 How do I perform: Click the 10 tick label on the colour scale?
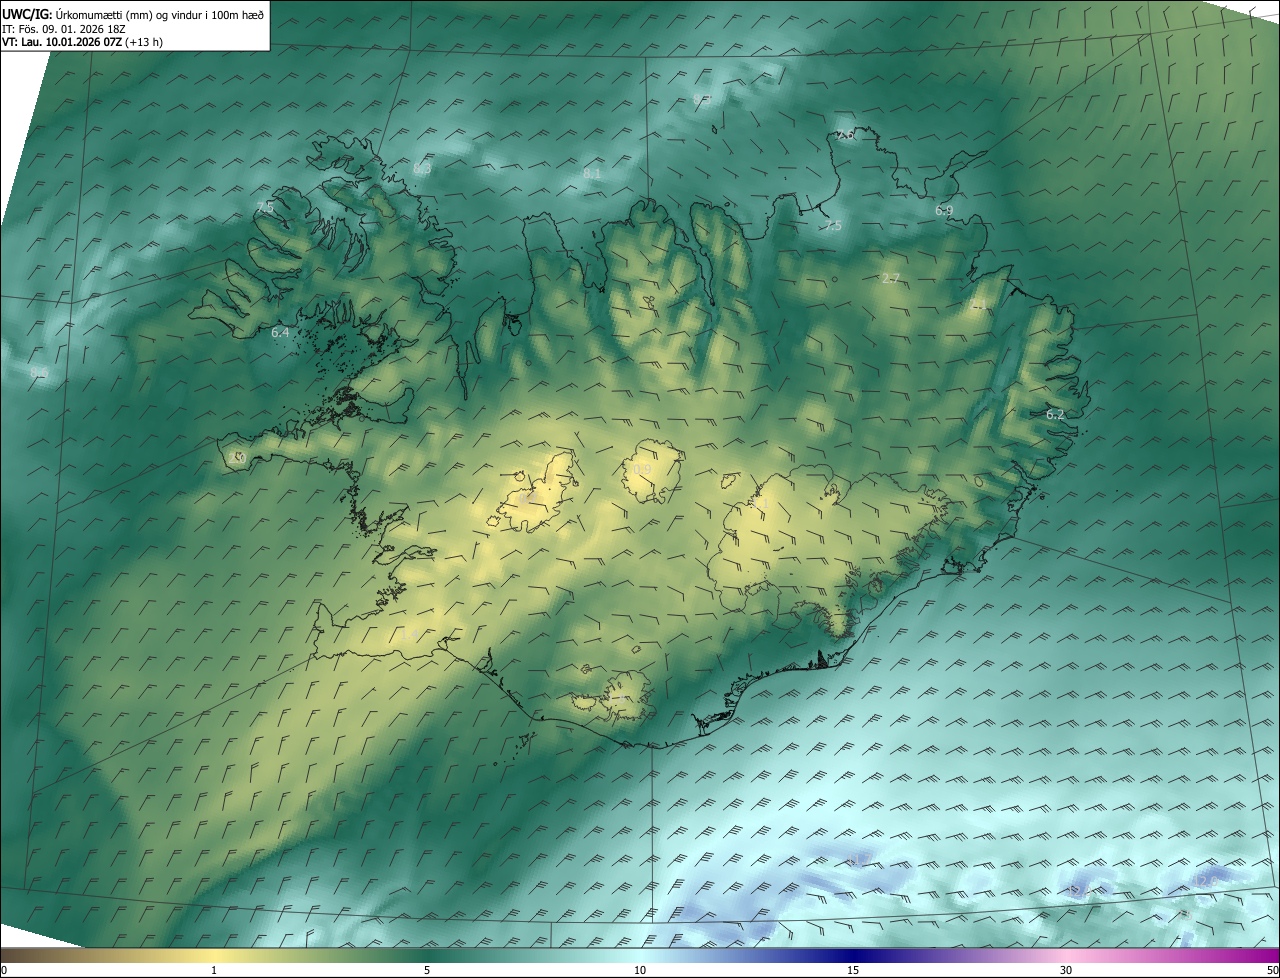[x=640, y=970]
